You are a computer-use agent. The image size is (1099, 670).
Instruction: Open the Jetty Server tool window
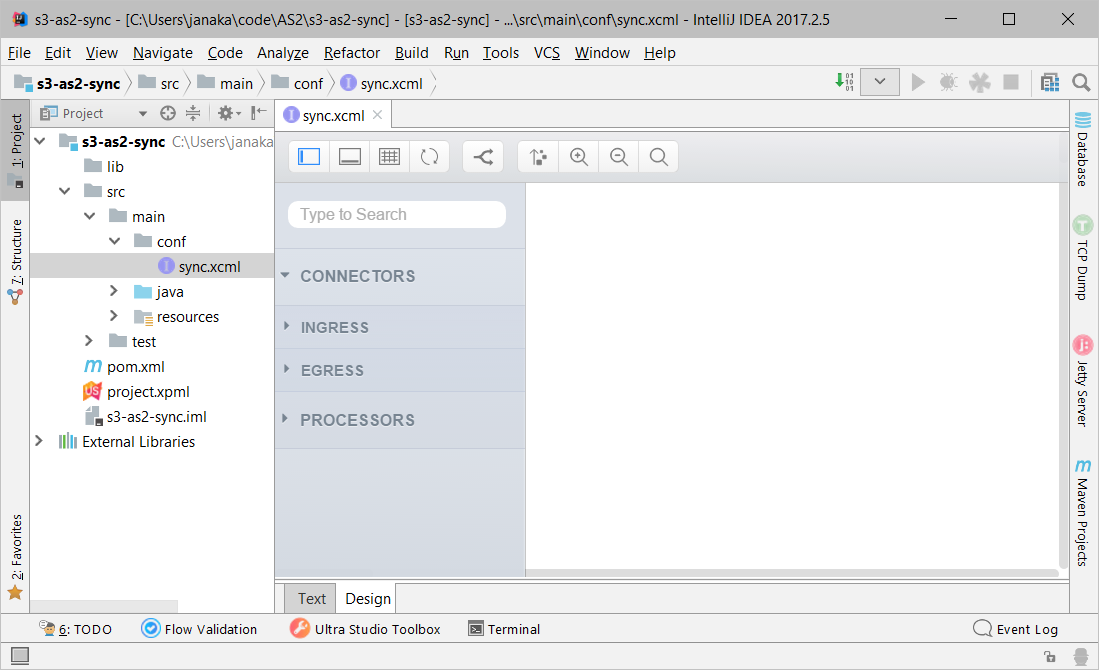(x=1083, y=381)
